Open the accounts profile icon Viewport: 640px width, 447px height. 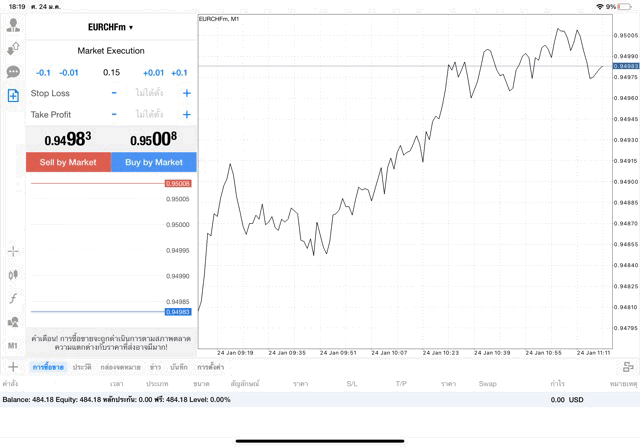tap(13, 25)
